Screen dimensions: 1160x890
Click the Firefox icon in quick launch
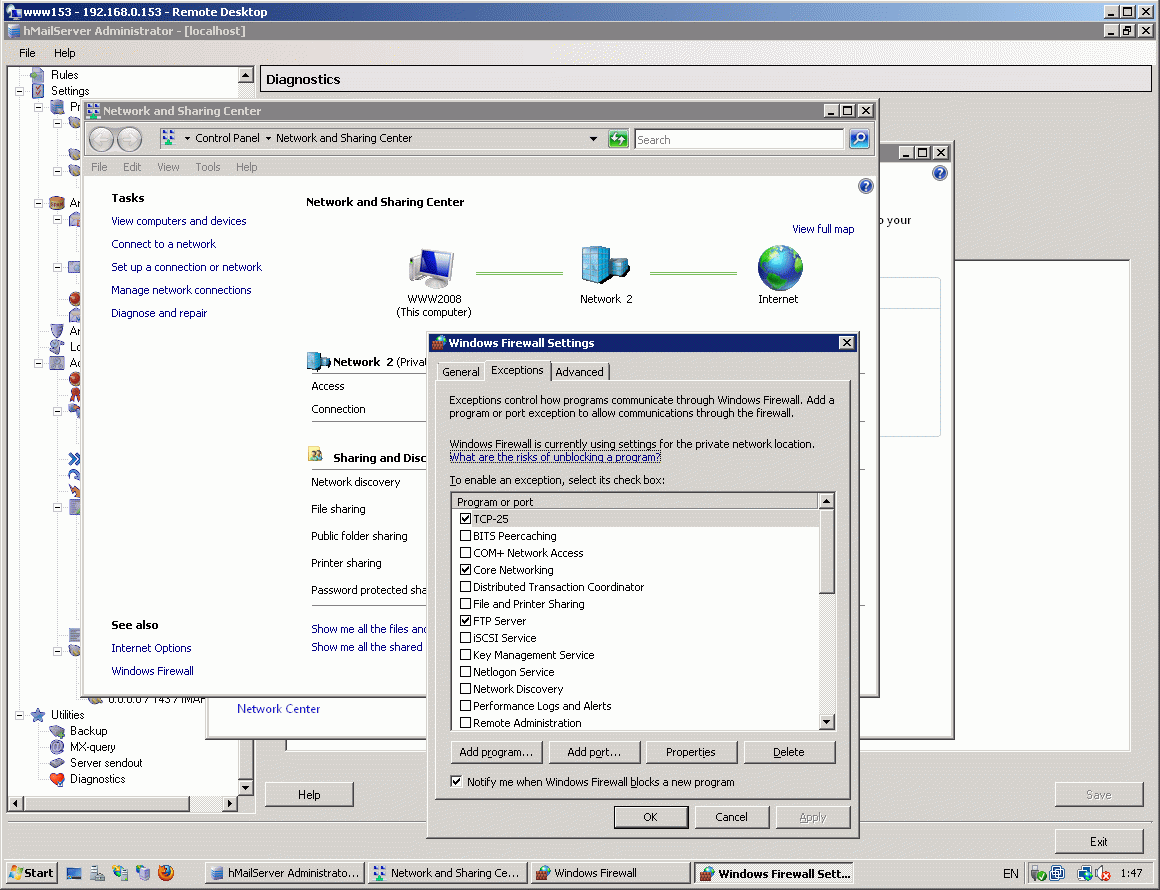click(x=166, y=873)
